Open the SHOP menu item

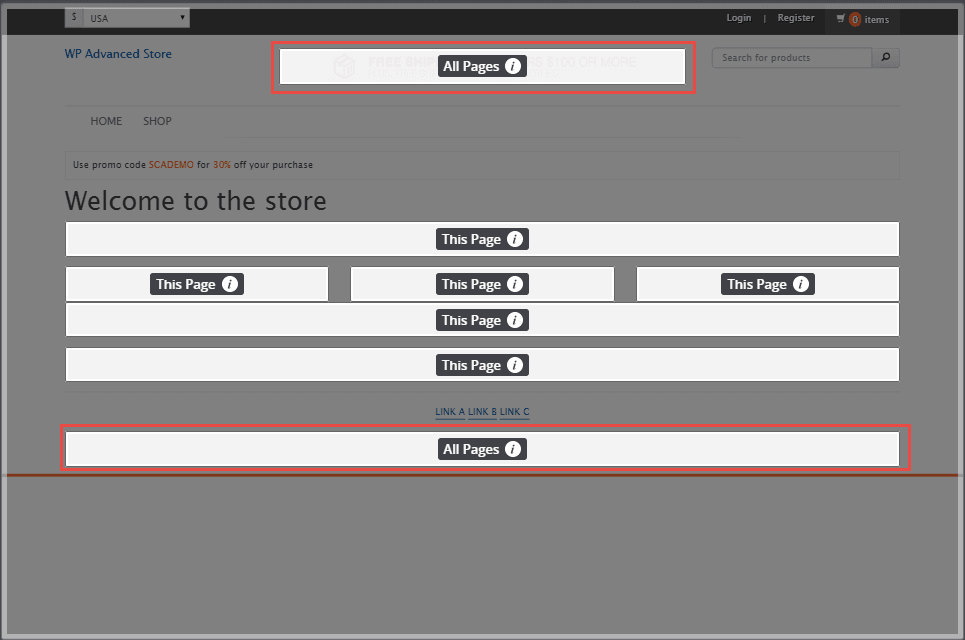pos(157,121)
